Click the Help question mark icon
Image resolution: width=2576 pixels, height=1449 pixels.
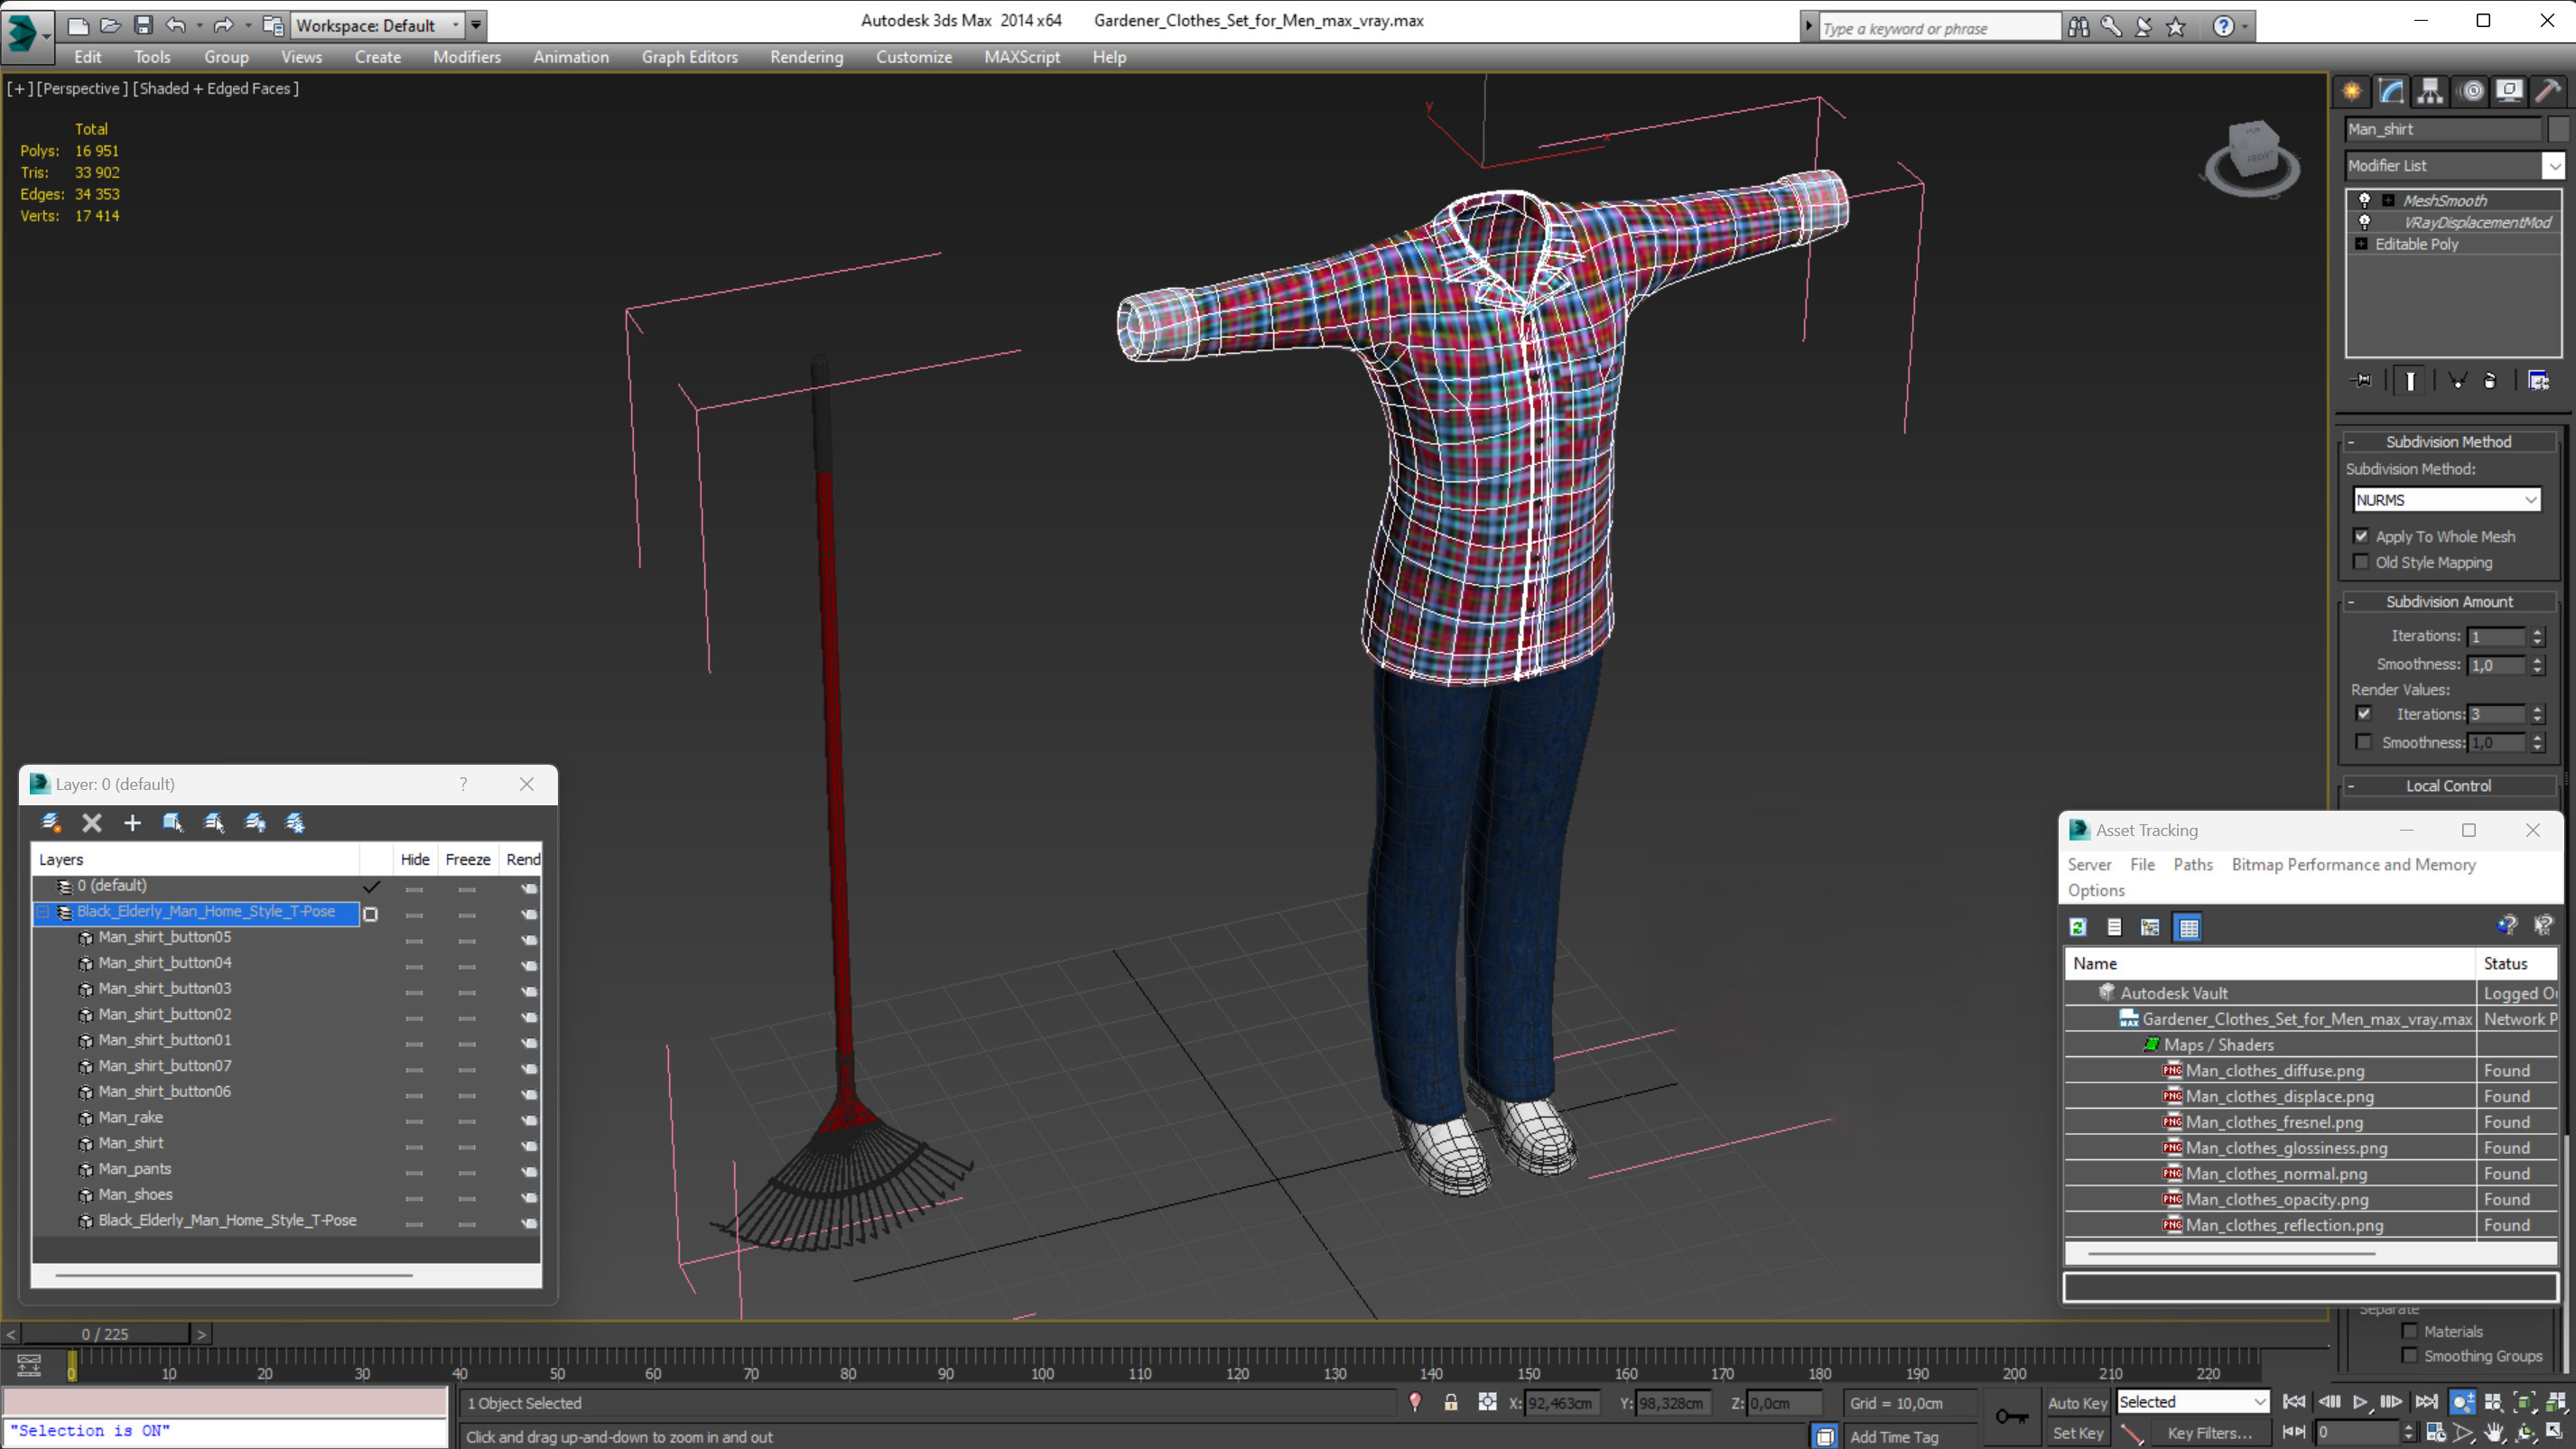[2222, 27]
